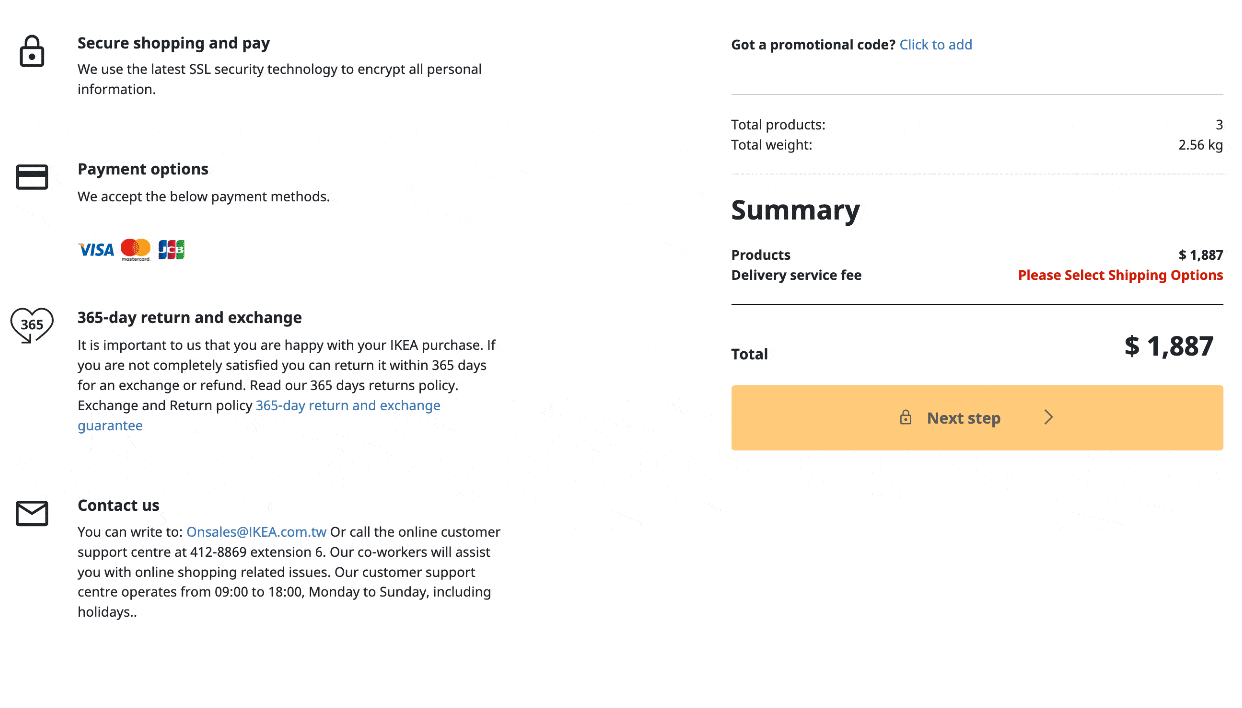Click the Contact us heading
Image resolution: width=1242 pixels, height=708 pixels.
coord(118,506)
